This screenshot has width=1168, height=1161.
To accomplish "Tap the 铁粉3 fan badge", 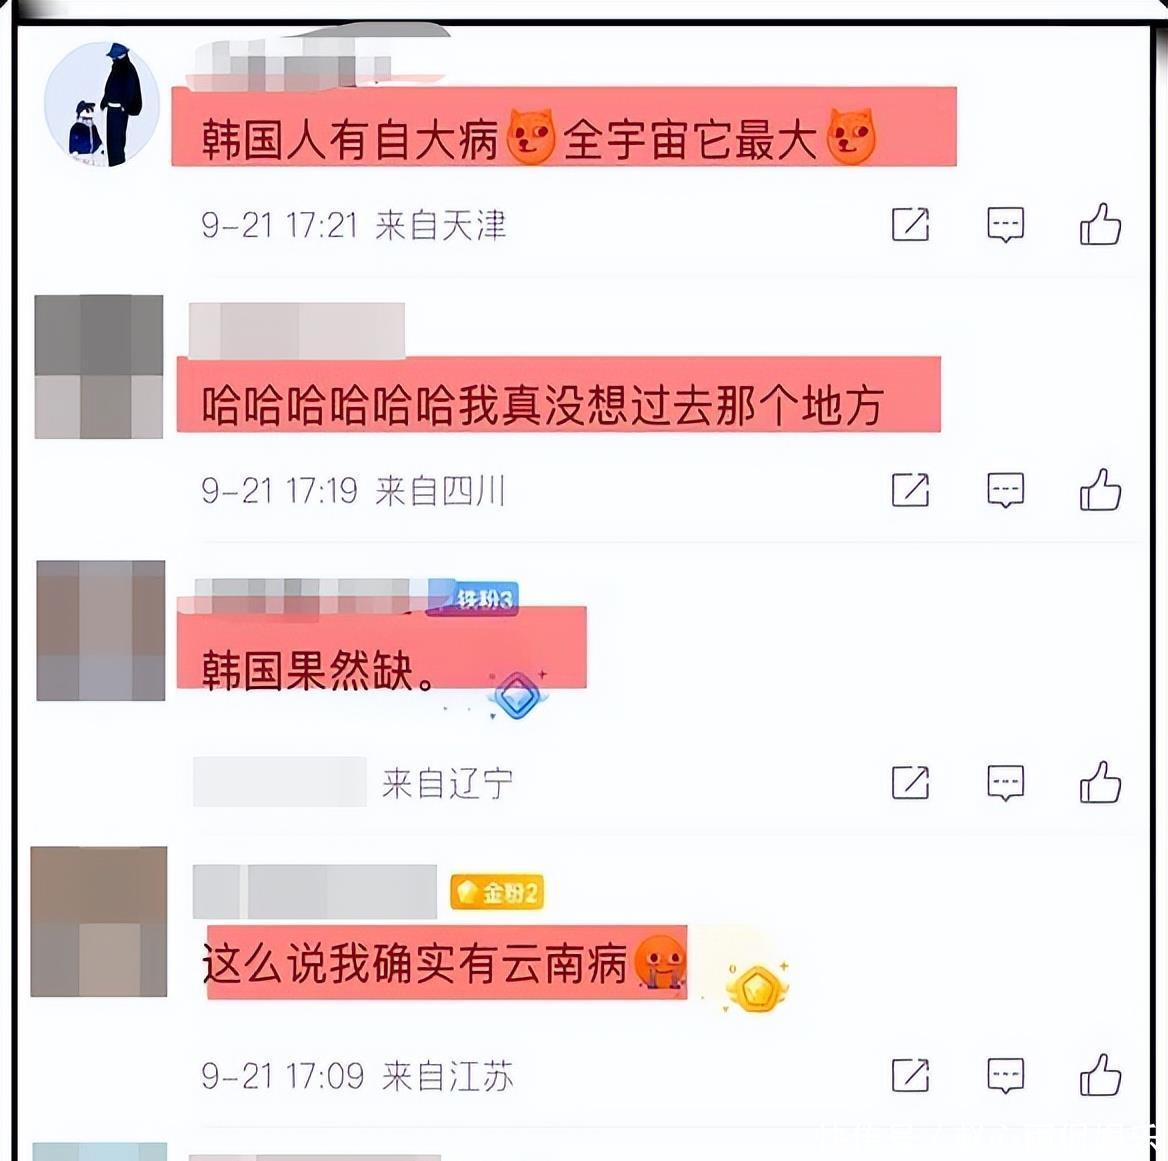I will (473, 598).
